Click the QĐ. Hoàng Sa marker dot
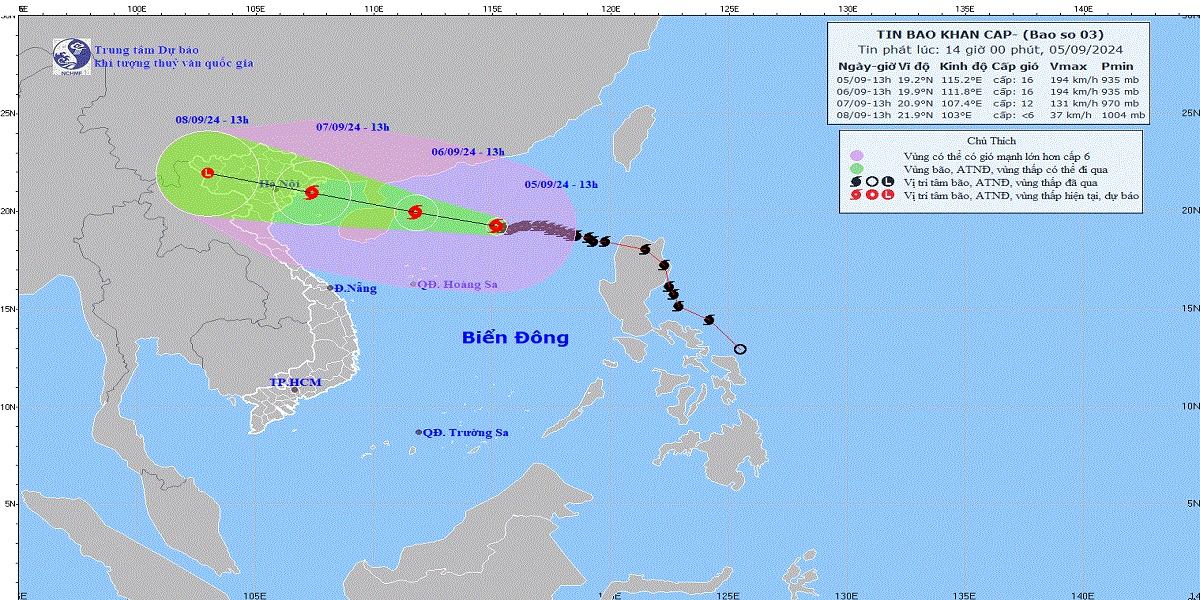 (413, 284)
